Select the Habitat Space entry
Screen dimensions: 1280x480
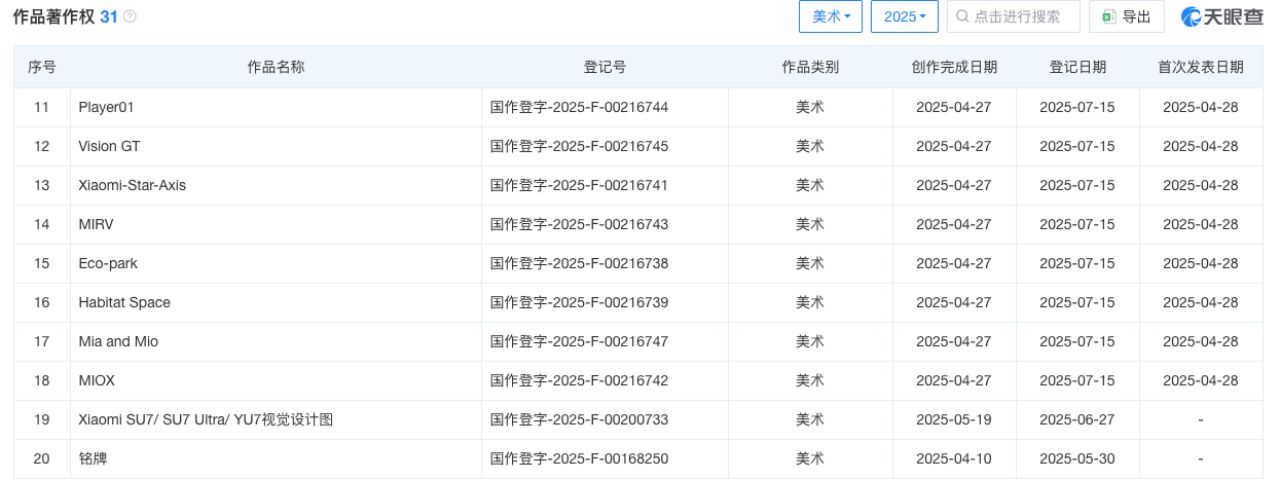[124, 302]
